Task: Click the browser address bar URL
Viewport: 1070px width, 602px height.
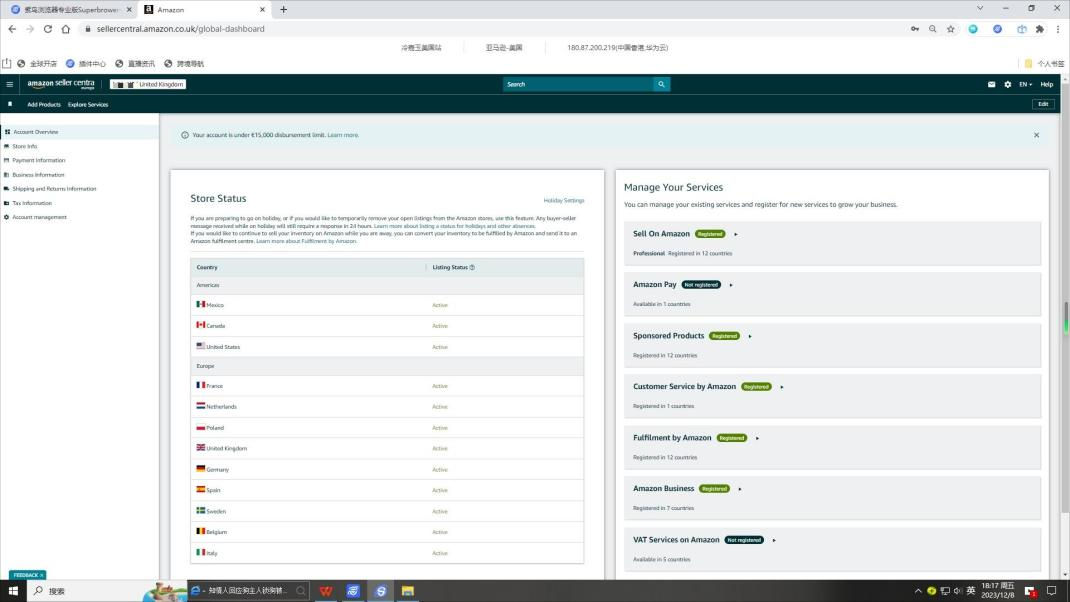Action: coord(181,29)
